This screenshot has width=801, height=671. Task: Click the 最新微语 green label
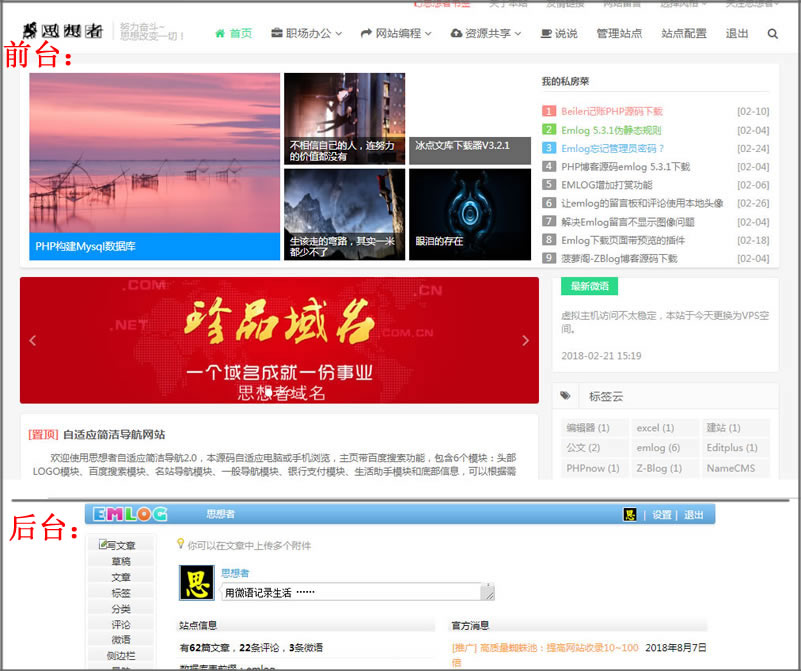click(590, 286)
